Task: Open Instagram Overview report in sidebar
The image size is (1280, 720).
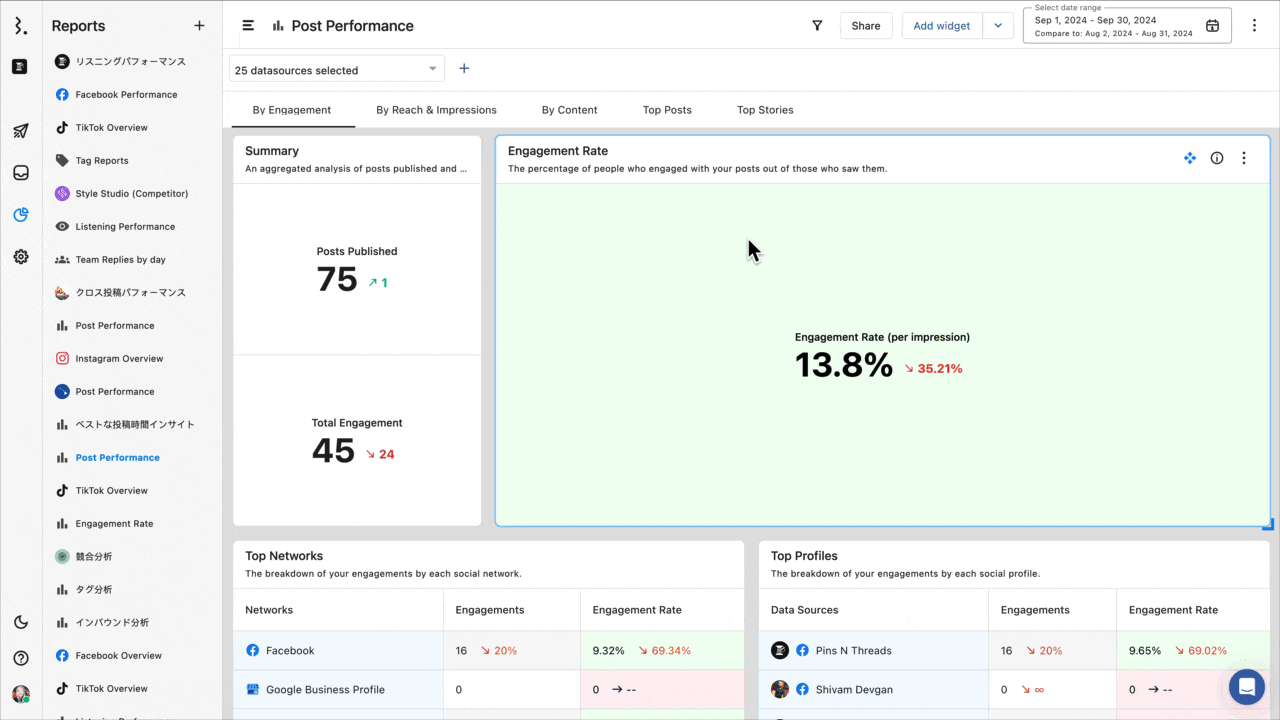Action: 119,358
